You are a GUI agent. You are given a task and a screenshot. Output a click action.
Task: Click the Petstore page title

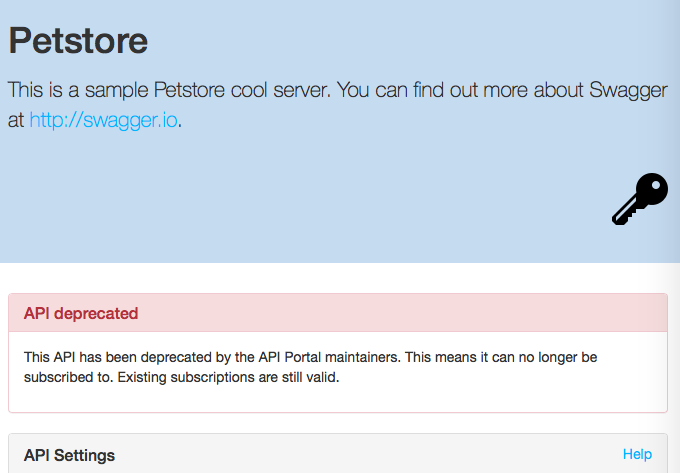78,41
